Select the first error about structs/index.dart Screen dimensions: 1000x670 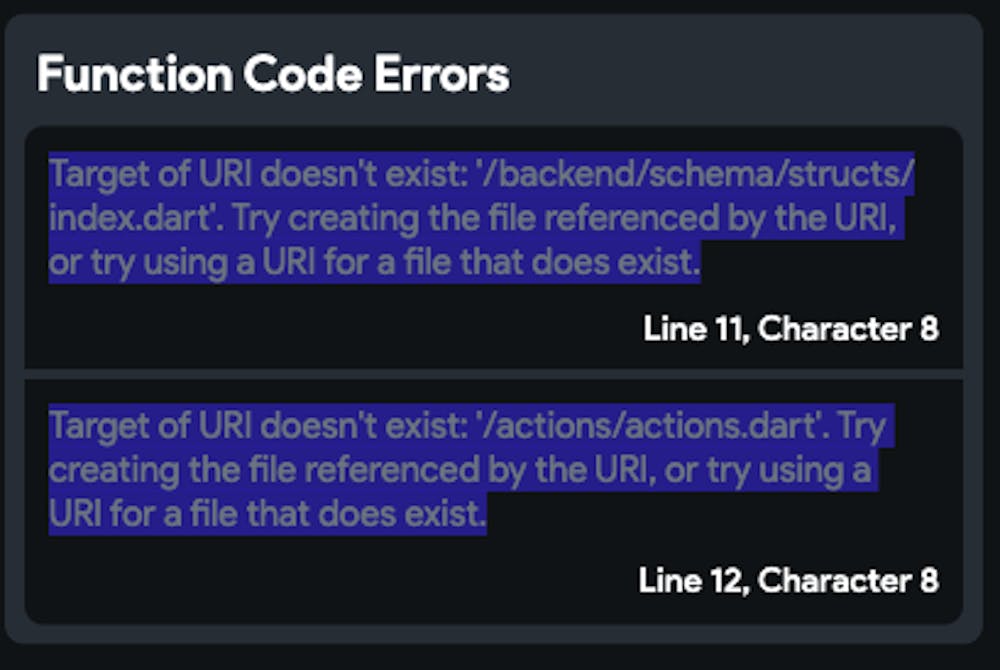point(480,219)
